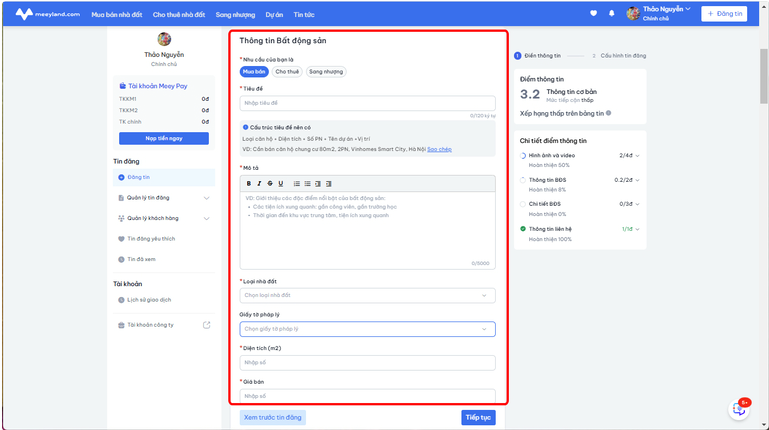Open Tin tức menu item
769x430 pixels.
coord(304,15)
